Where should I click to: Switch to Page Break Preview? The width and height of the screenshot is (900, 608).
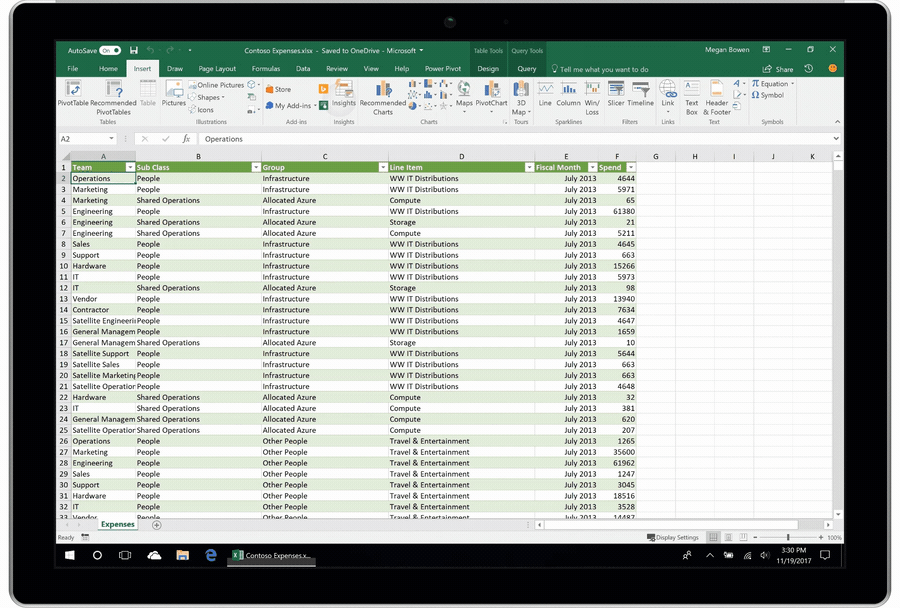click(x=743, y=536)
